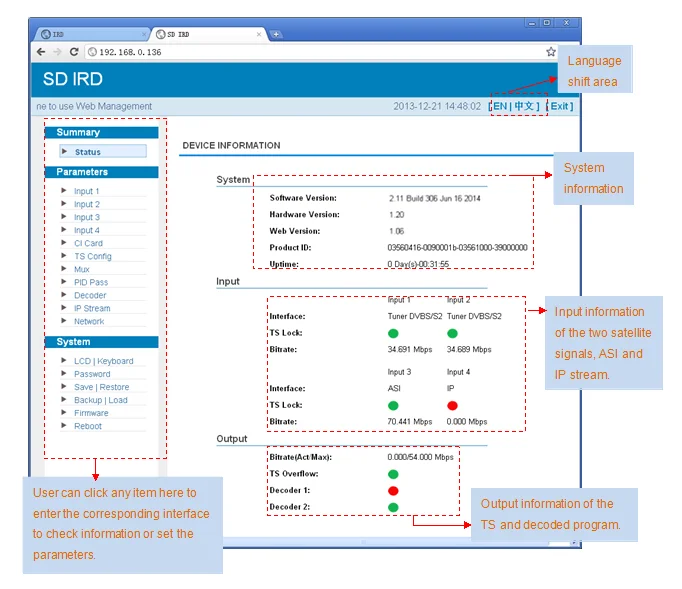Expand the Input 1 arrow in Parameters
Screen dimensions: 682x589
click(x=64, y=190)
